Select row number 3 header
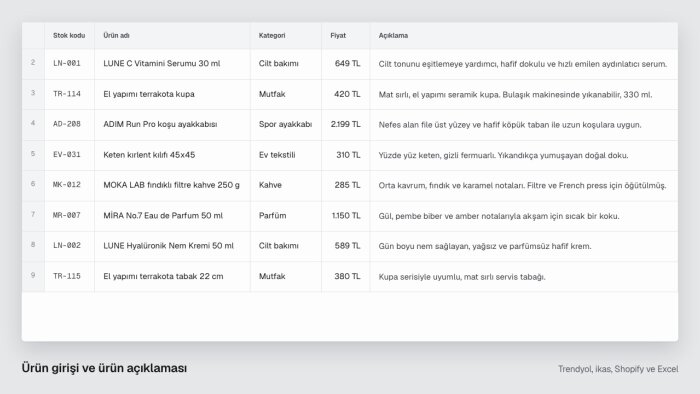 point(33,94)
